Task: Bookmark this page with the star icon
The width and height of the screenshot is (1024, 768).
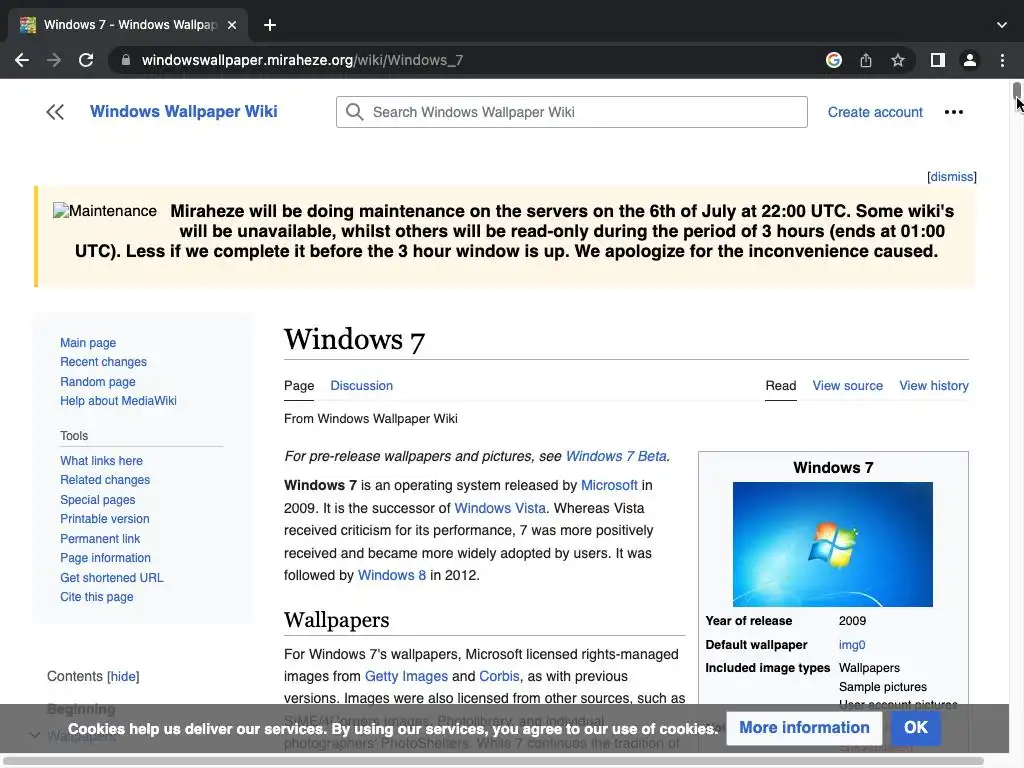Action: [898, 60]
